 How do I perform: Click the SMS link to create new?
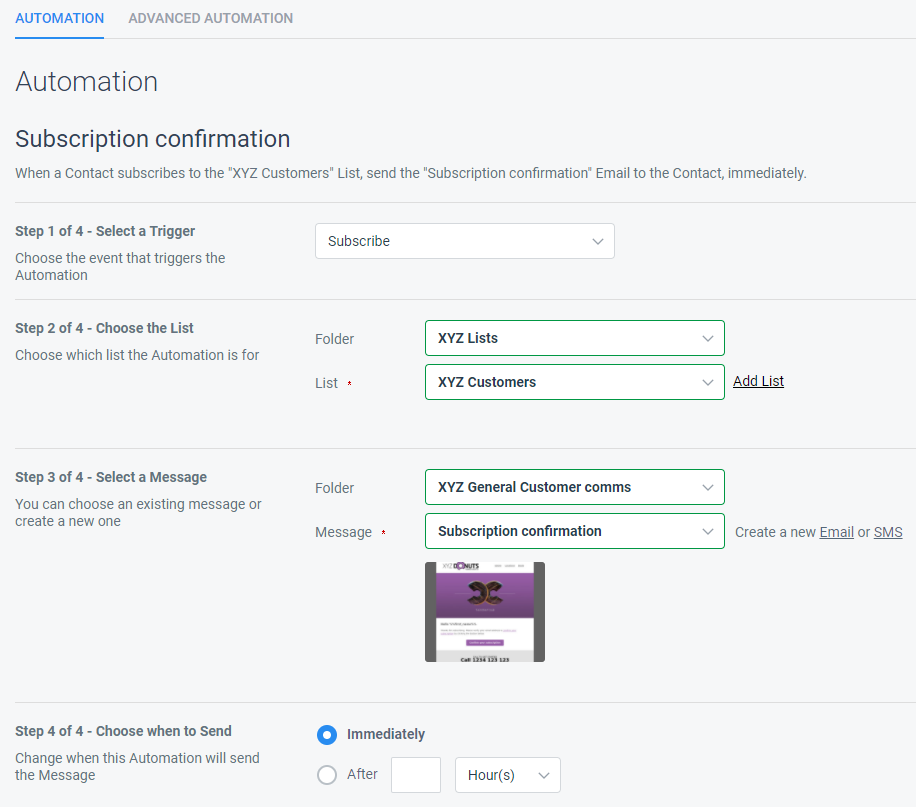pyautogui.click(x=887, y=532)
